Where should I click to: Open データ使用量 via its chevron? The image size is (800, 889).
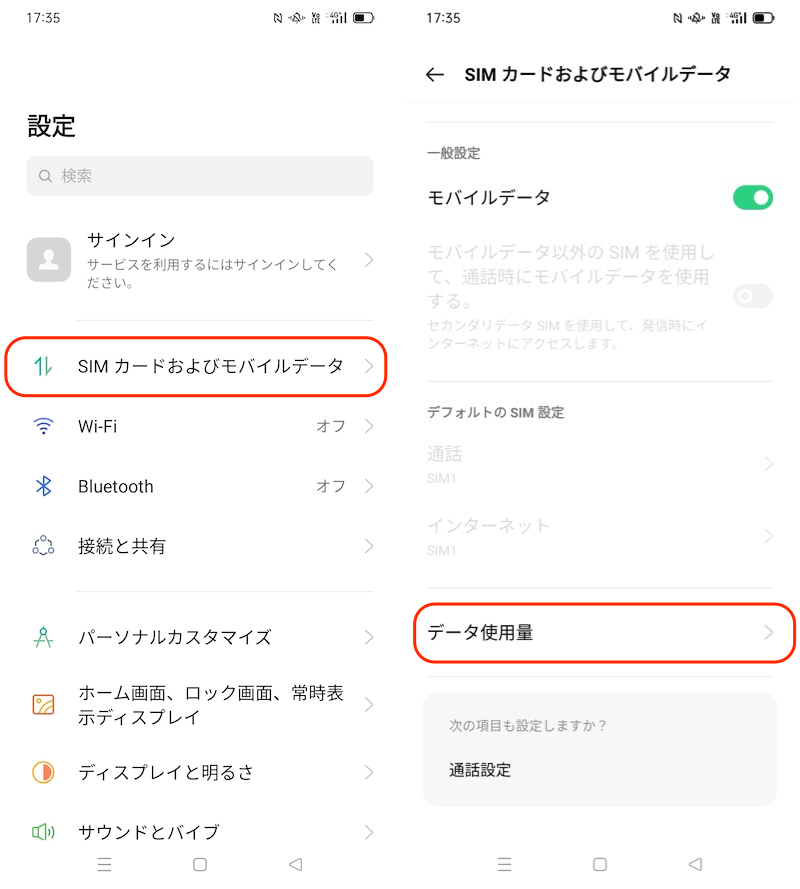click(x=768, y=632)
